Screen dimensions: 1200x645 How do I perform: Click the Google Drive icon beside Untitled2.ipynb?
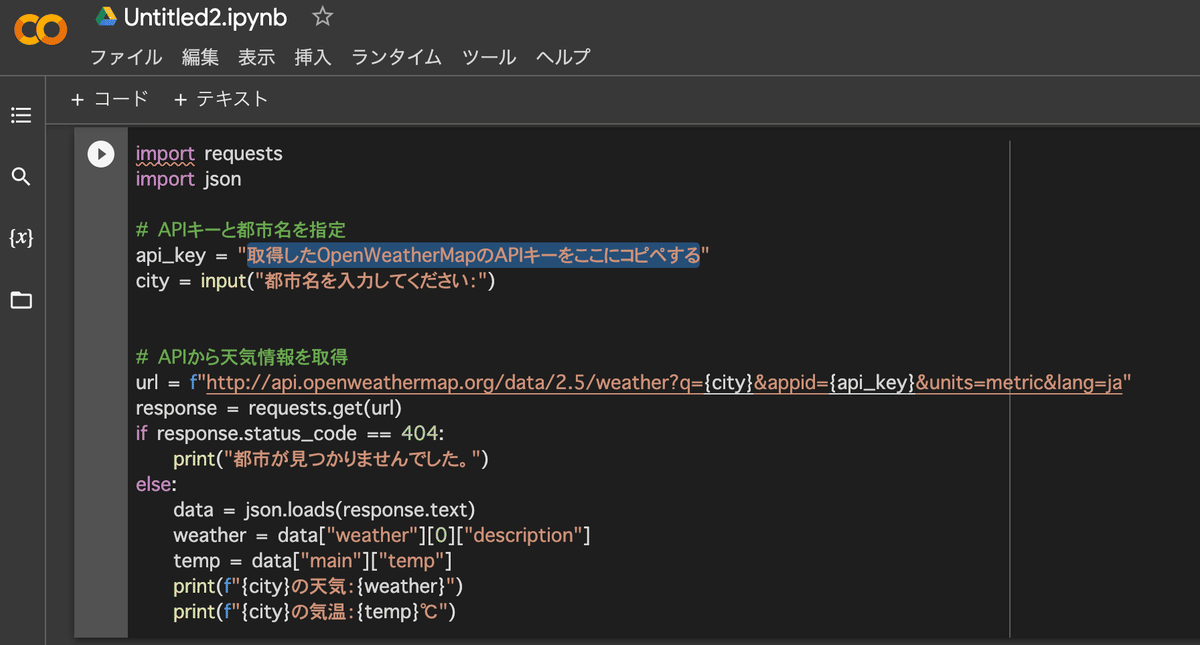106,17
